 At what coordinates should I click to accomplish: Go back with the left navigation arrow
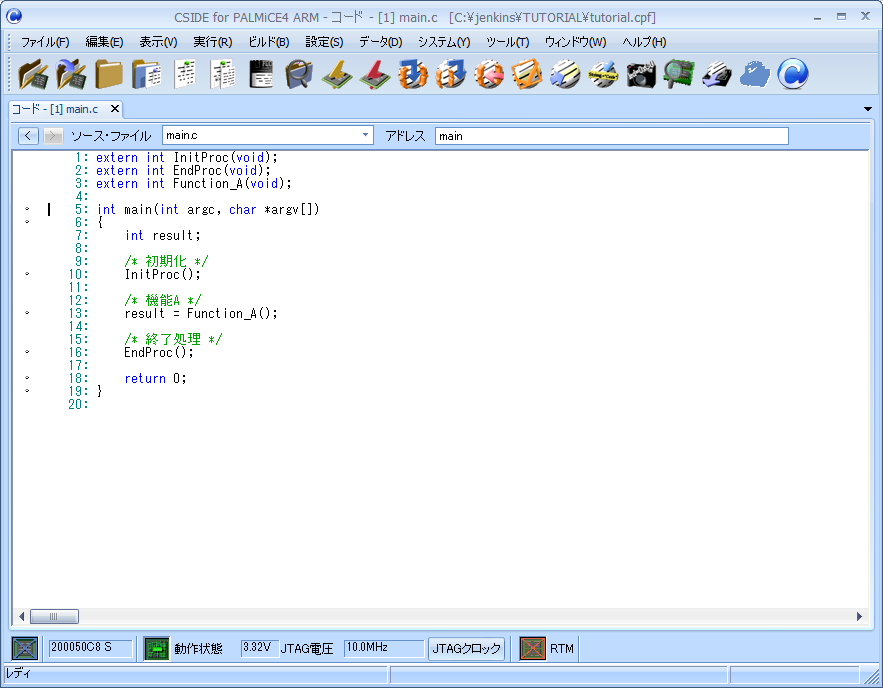point(28,136)
